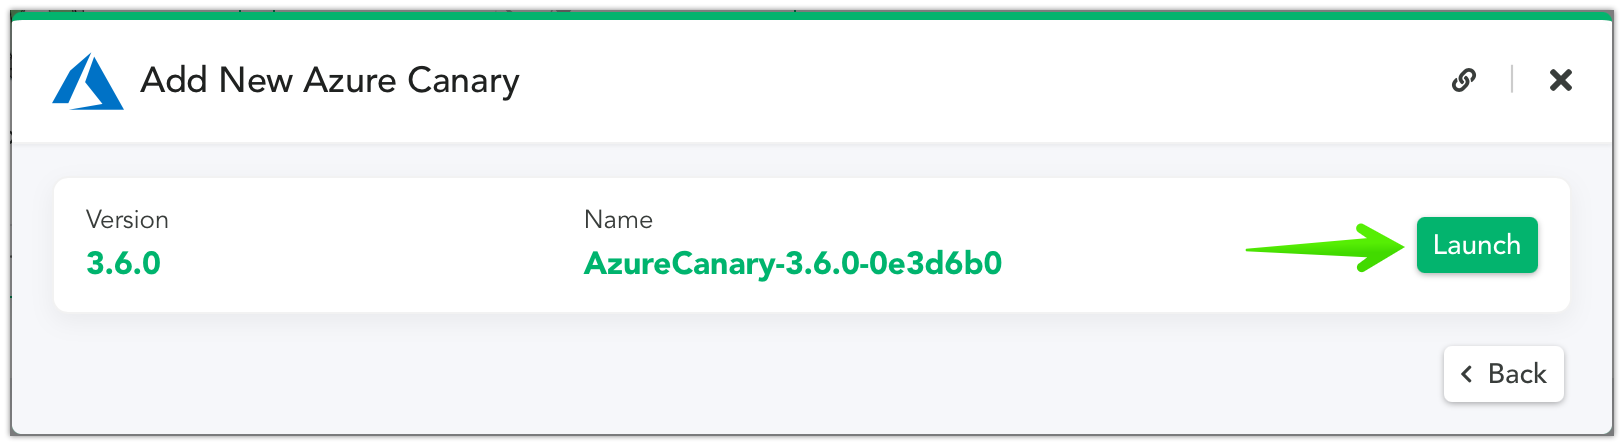Screen dimensions: 1624x446
Task: Click the Version column label
Action: coord(127,220)
